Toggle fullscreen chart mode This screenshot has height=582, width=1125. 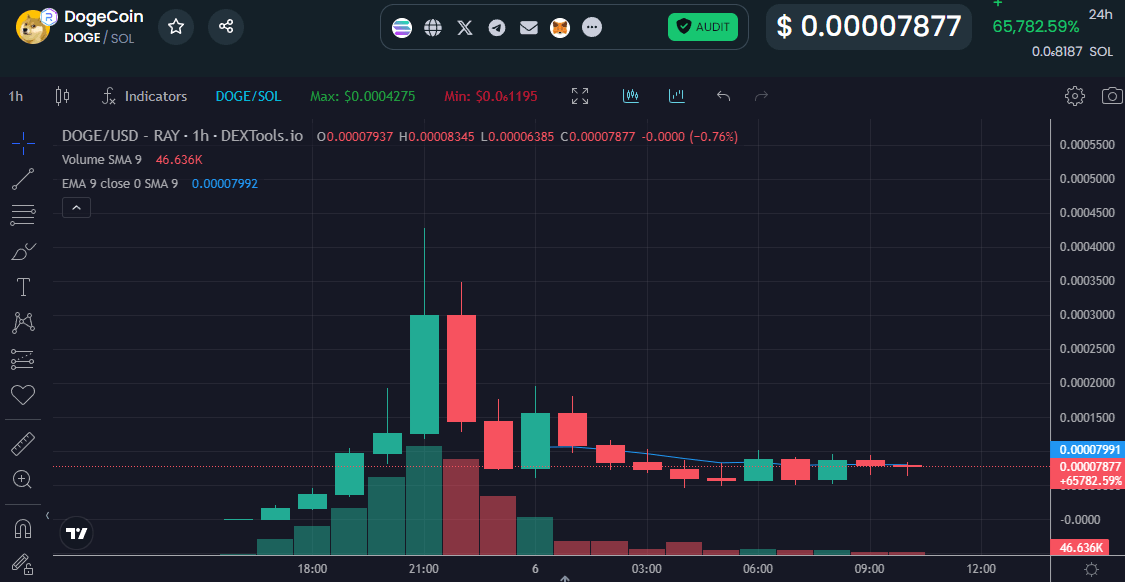pos(580,96)
